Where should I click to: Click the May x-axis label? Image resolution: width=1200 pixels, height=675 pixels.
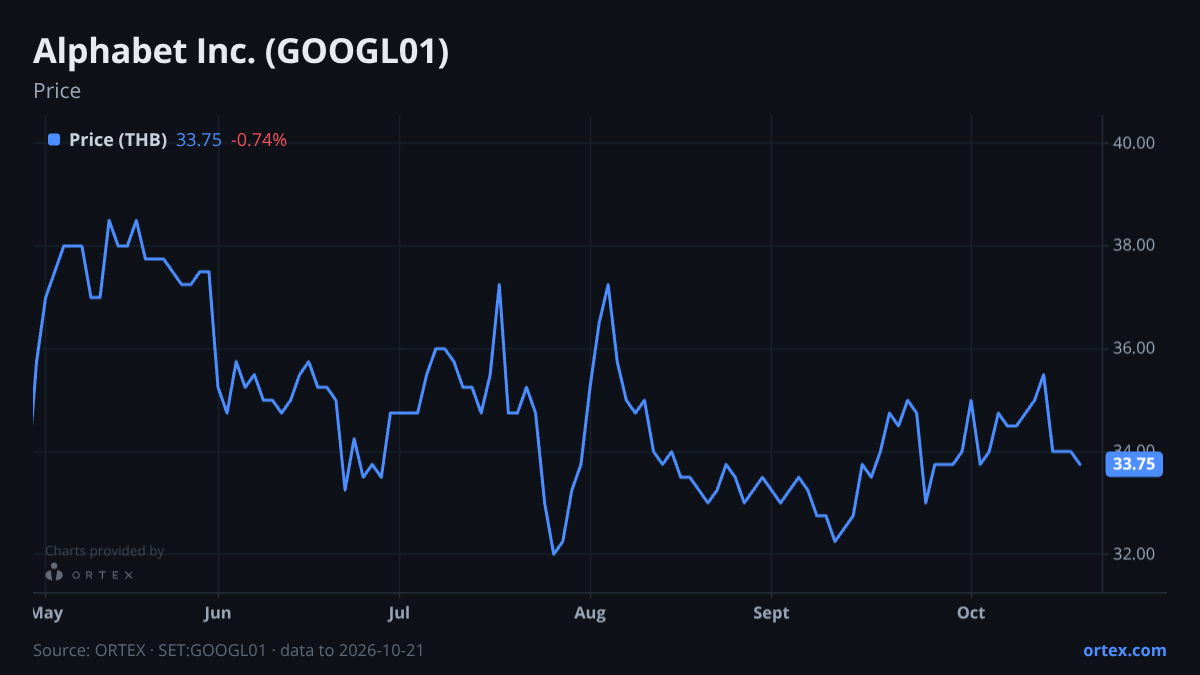point(48,612)
